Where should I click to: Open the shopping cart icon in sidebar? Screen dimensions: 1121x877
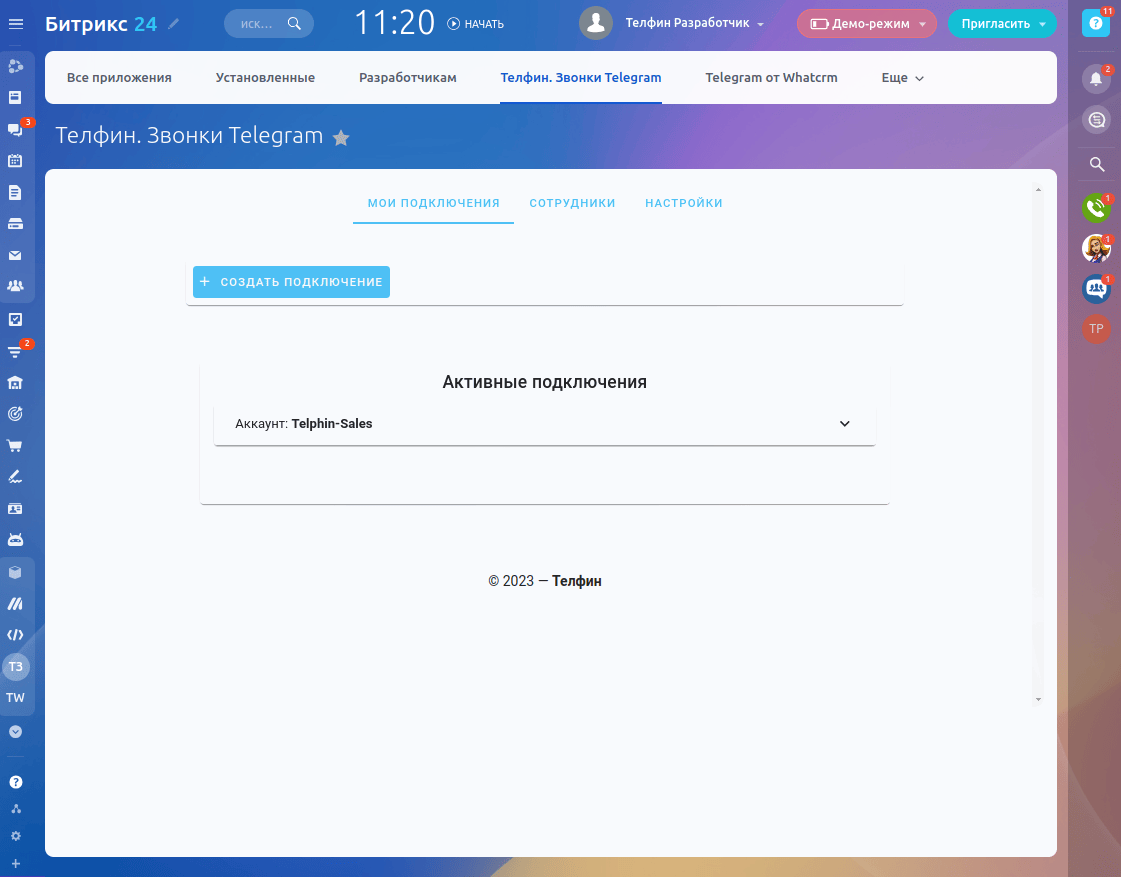tap(15, 446)
